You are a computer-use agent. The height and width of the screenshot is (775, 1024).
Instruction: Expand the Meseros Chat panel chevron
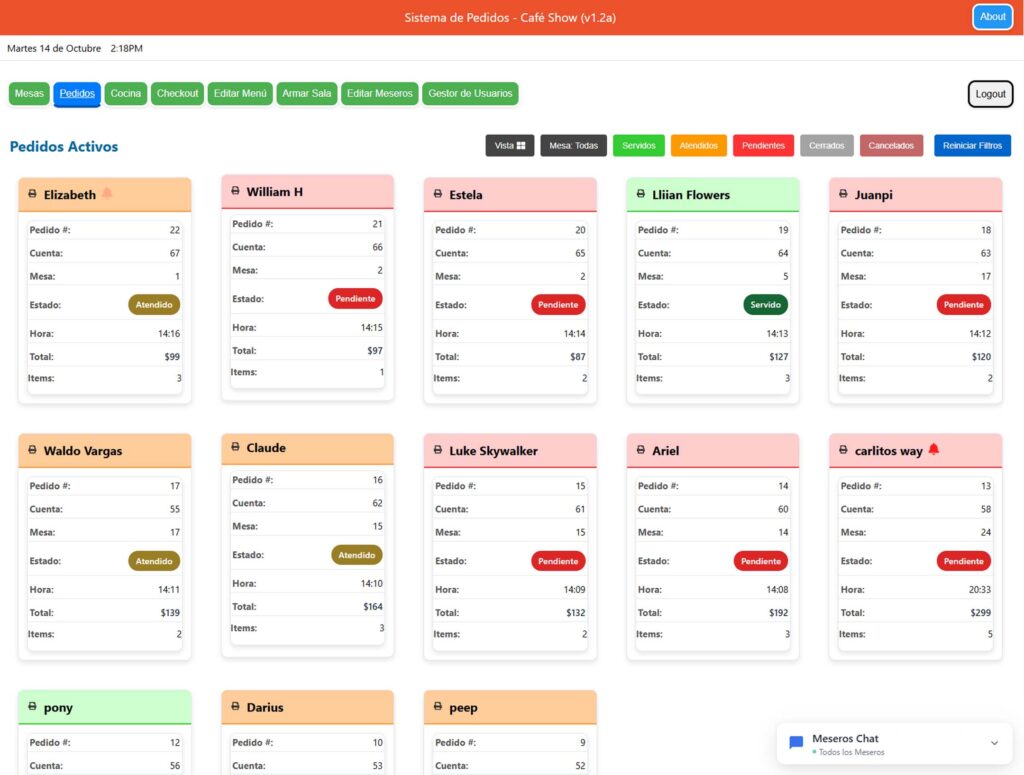tap(994, 743)
